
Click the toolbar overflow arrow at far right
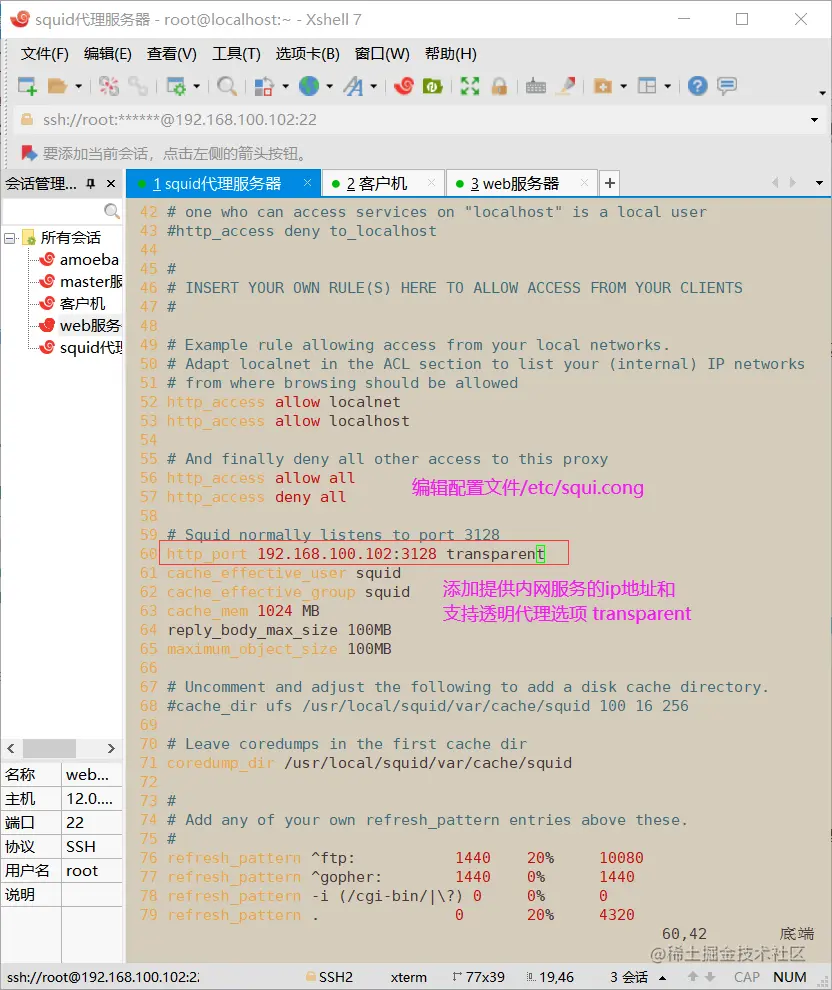822,93
